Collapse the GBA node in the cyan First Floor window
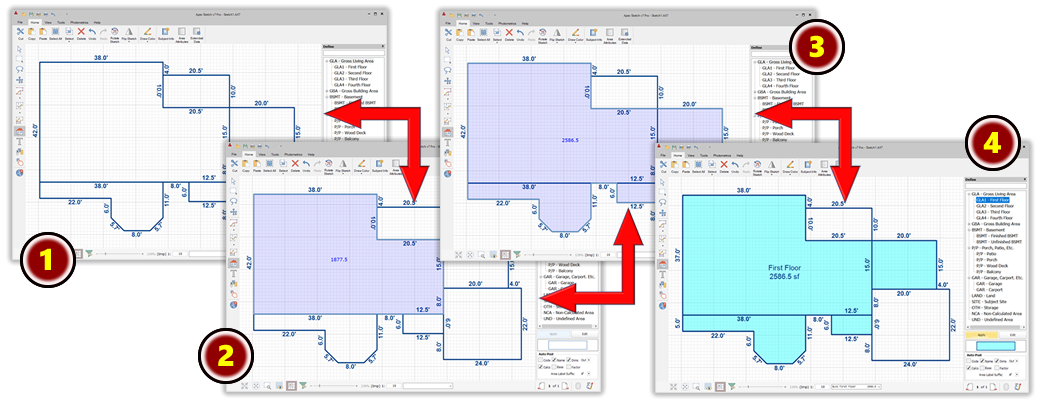The height and width of the screenshot is (400, 1040). tap(969, 224)
